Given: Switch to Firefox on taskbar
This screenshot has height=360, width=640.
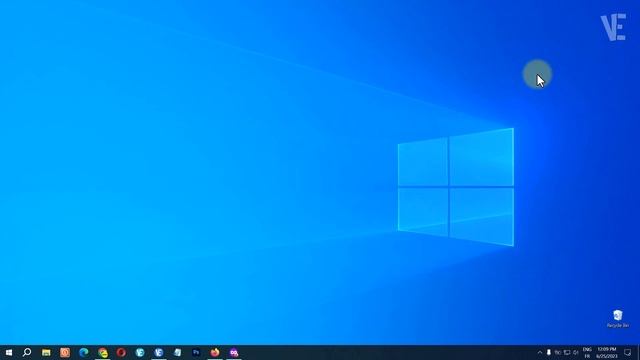Looking at the screenshot, I should point(215,352).
